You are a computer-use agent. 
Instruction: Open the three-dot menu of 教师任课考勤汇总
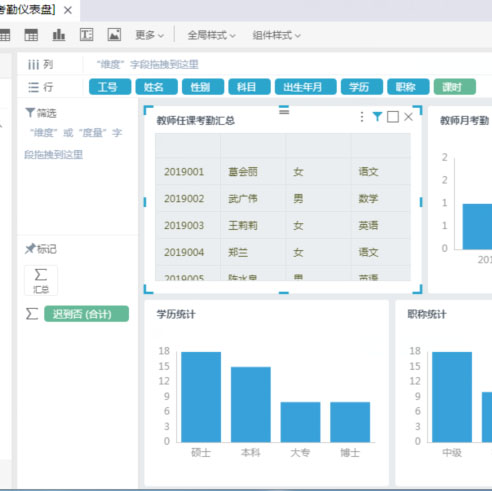[362, 117]
